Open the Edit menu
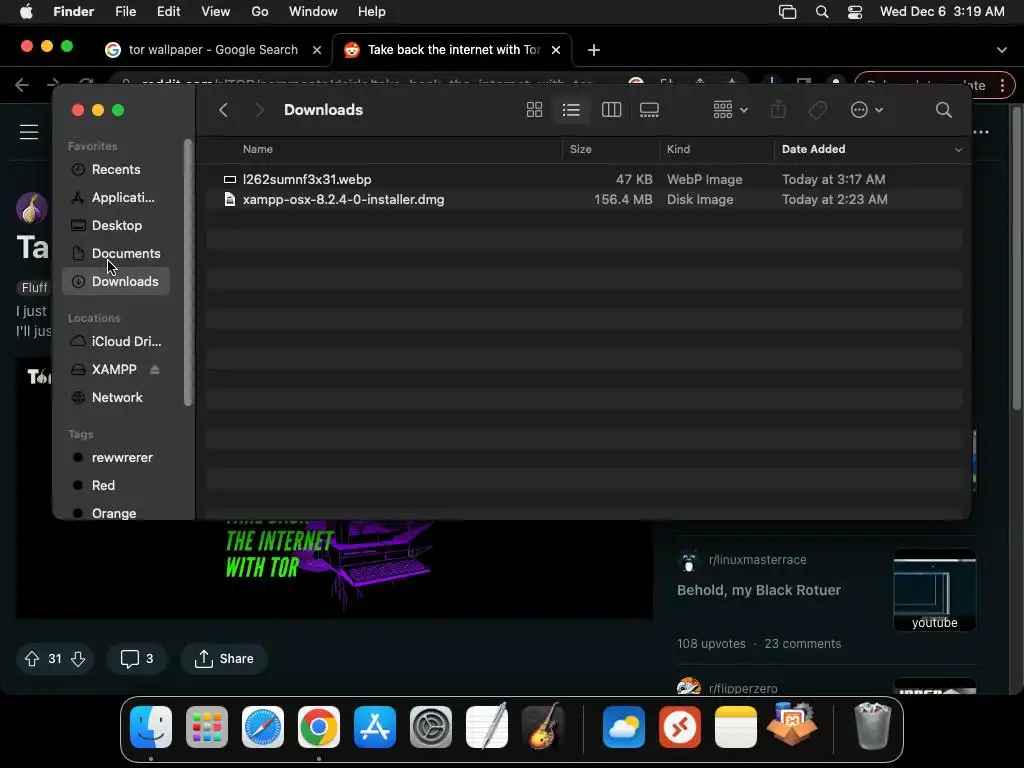This screenshot has width=1024, height=768. click(x=168, y=12)
